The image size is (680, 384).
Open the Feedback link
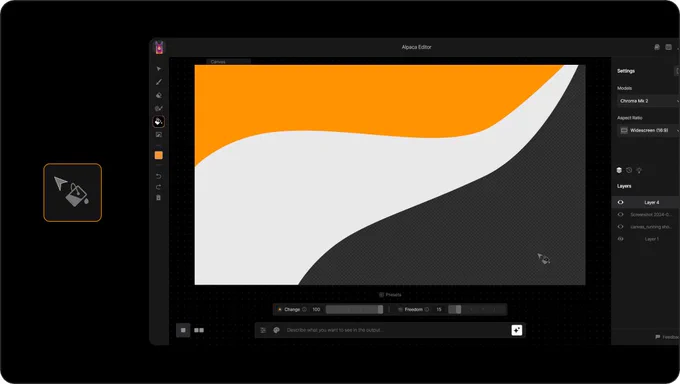click(667, 337)
